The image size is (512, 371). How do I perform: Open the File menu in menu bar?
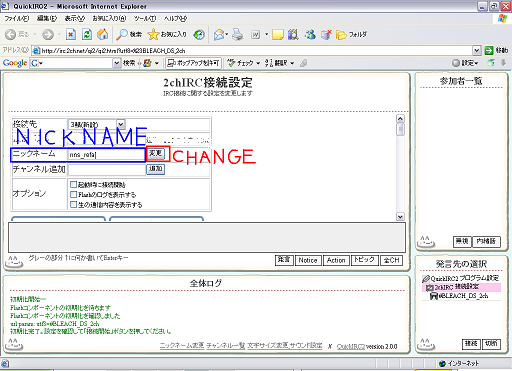coord(17,18)
